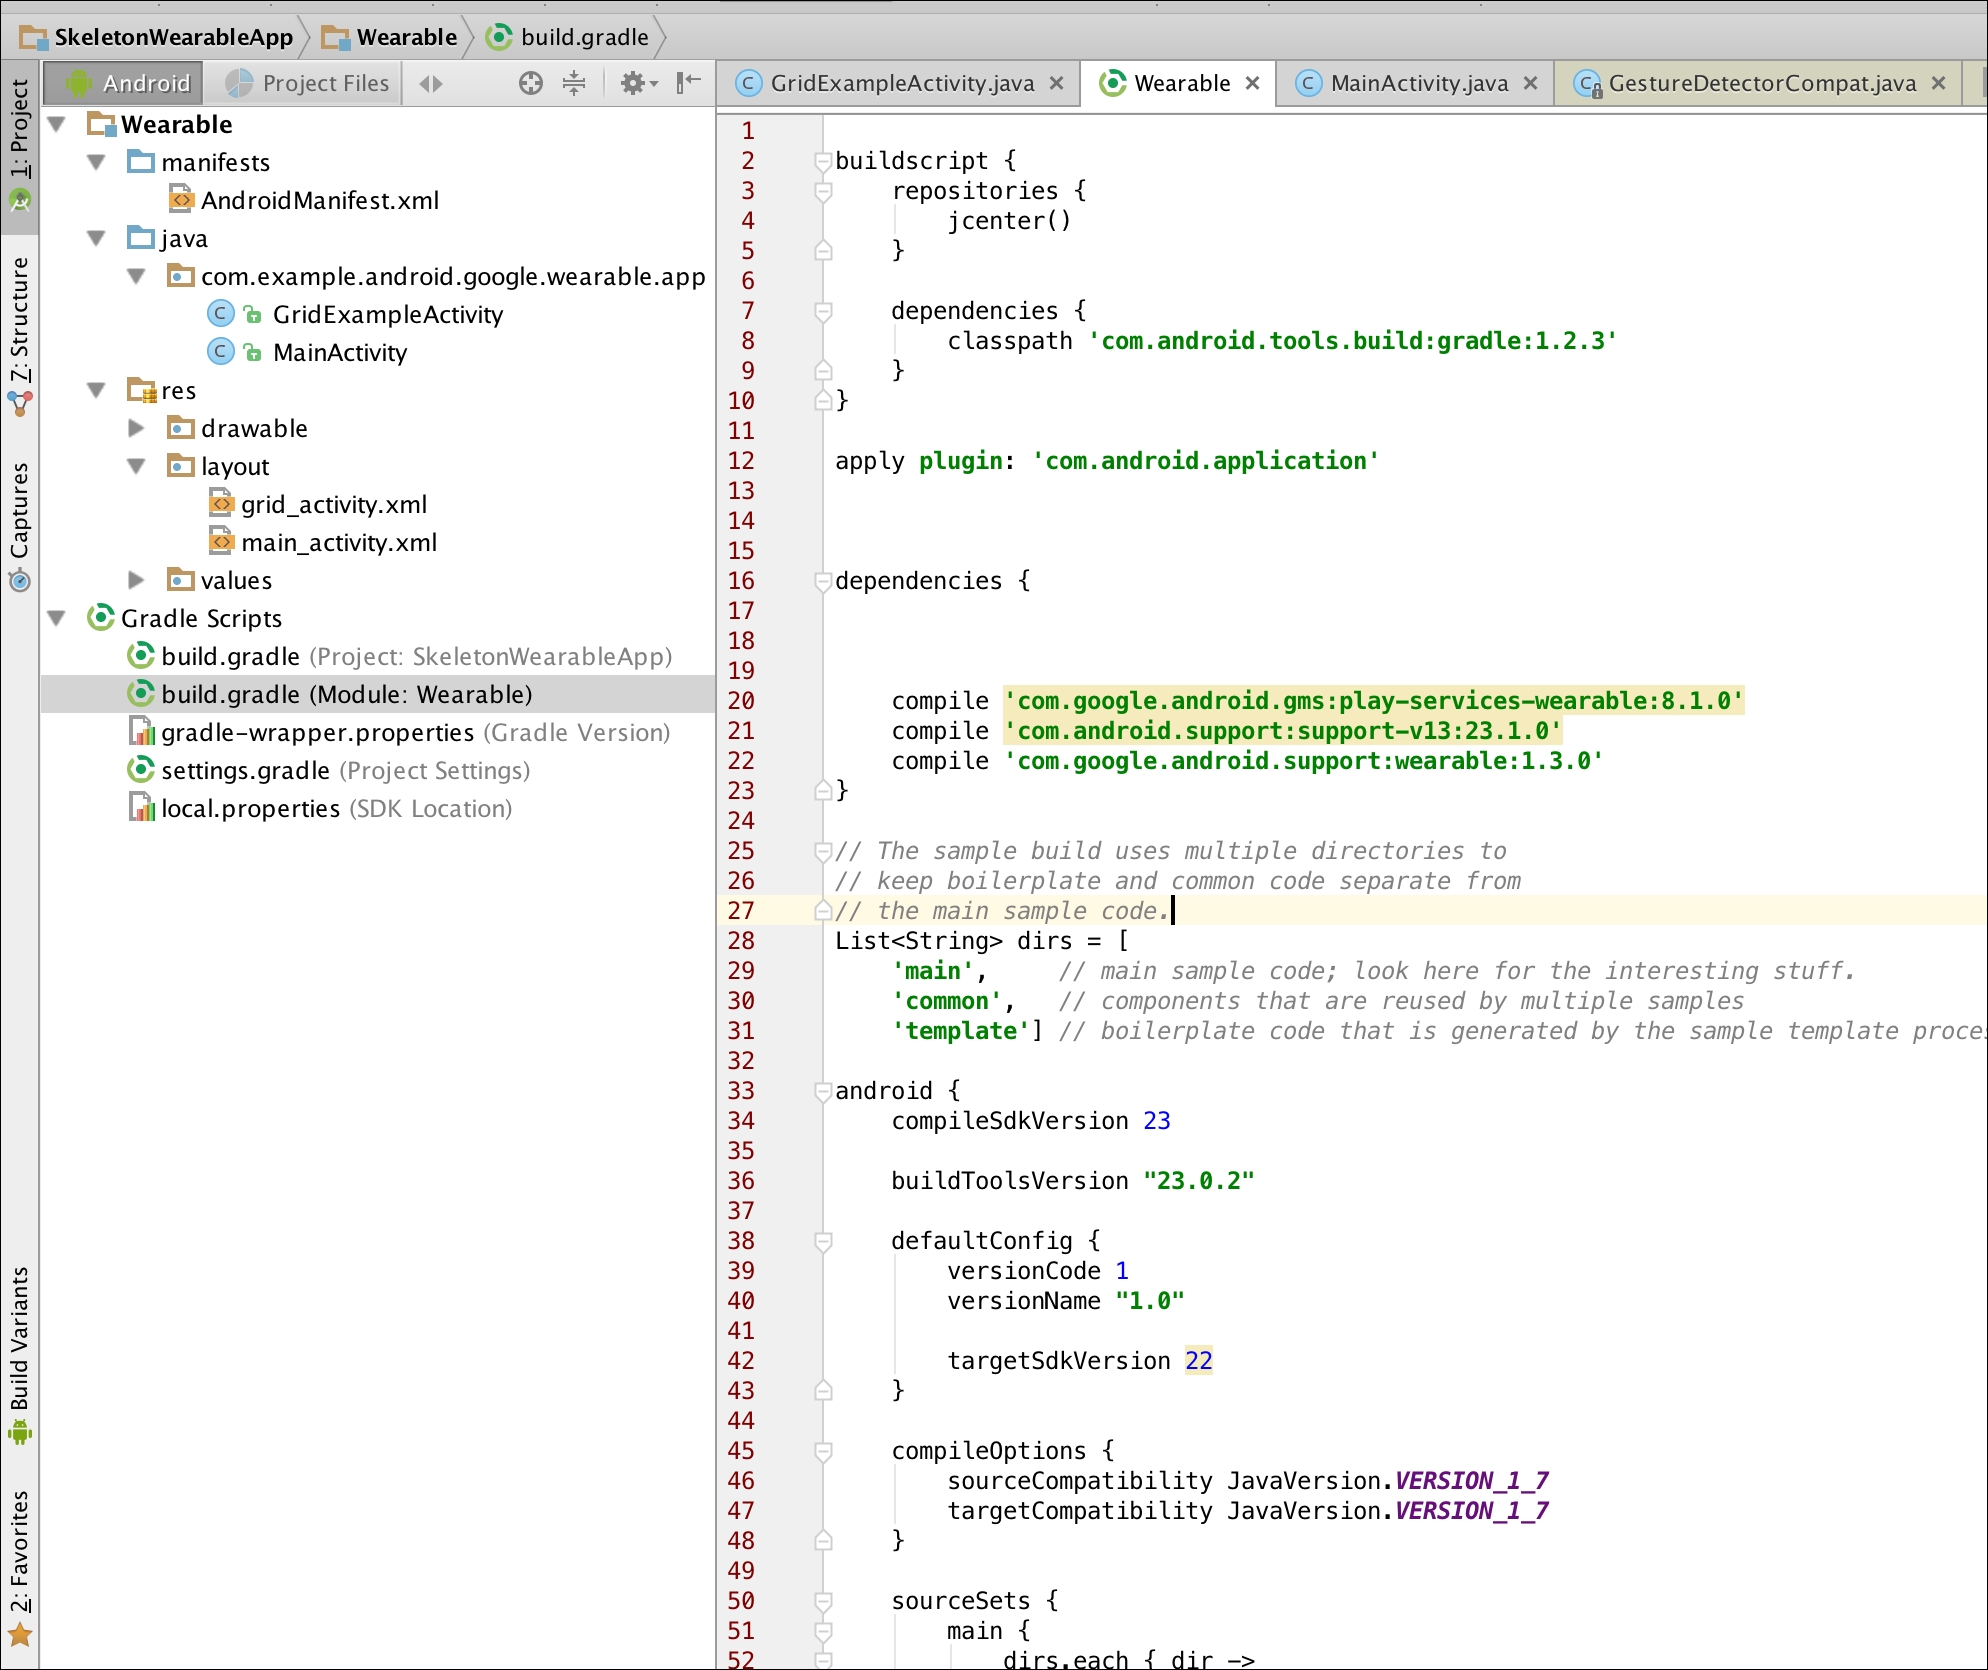Screen dimensions: 1988x1670
Task: Close the MainActivity.java tab
Action: [1530, 83]
